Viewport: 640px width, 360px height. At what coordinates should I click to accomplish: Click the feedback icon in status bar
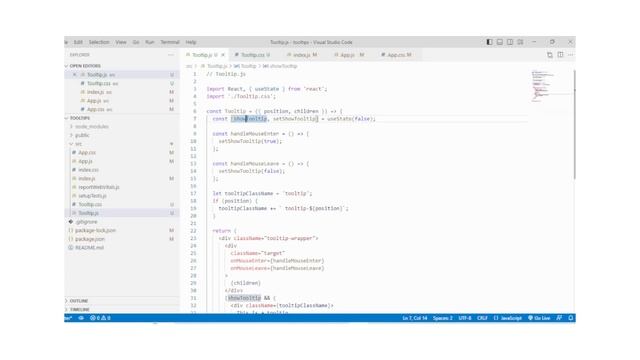(559, 318)
